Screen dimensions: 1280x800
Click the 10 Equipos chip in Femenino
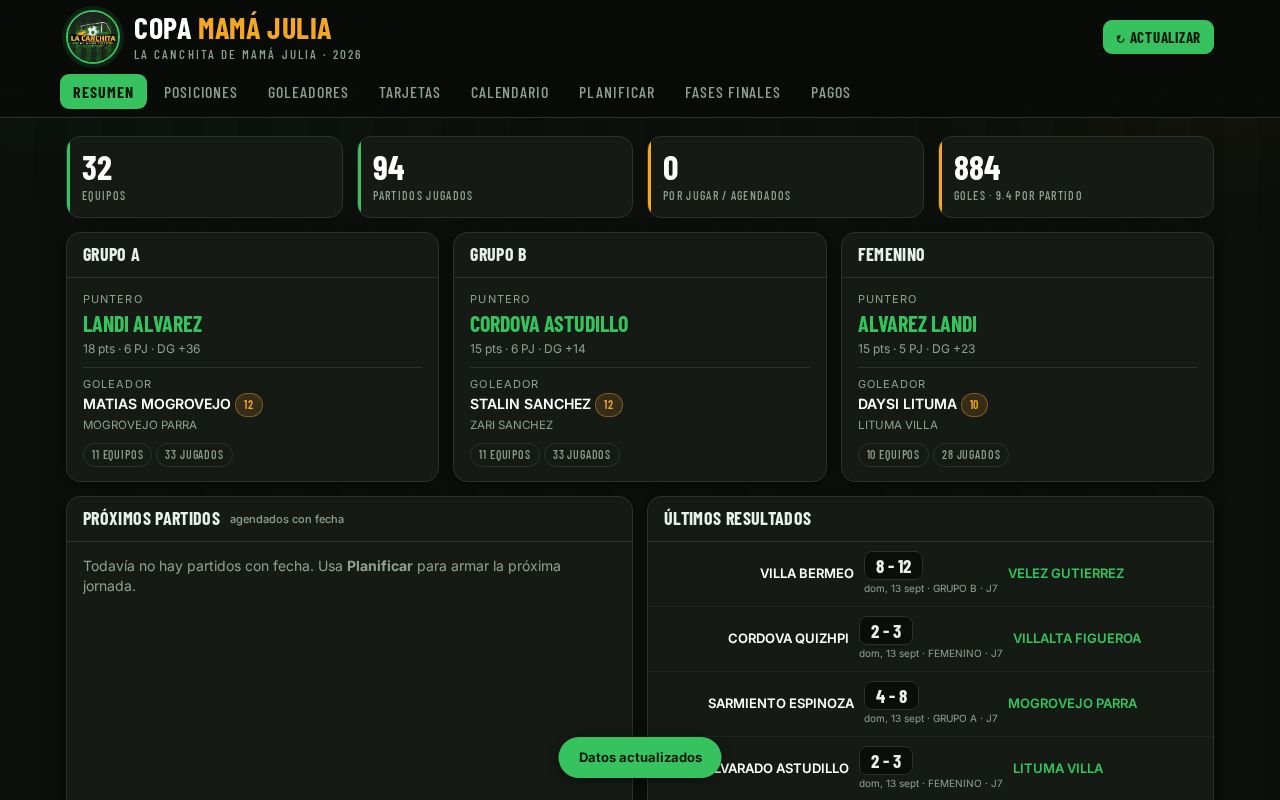(x=893, y=455)
